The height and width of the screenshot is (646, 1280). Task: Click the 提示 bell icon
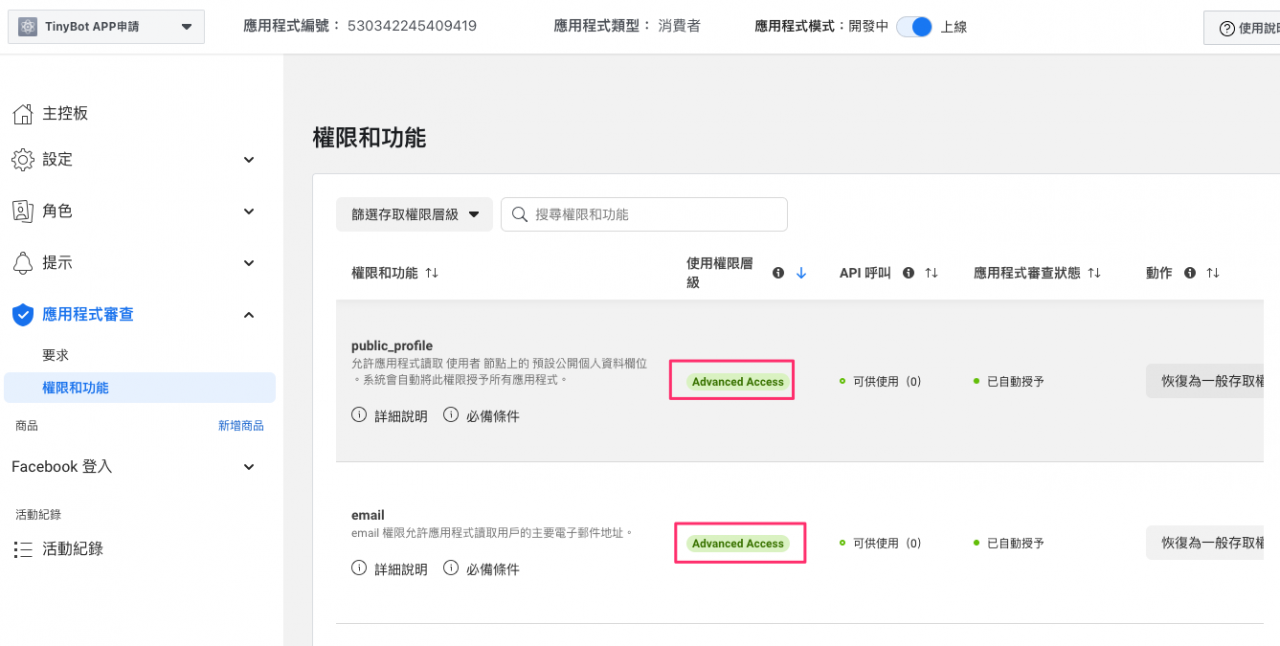[22, 263]
